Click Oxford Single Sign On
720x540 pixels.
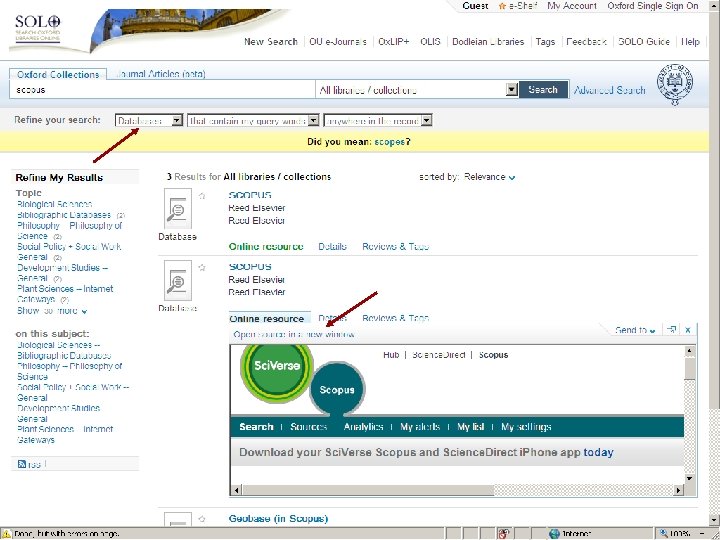point(652,6)
